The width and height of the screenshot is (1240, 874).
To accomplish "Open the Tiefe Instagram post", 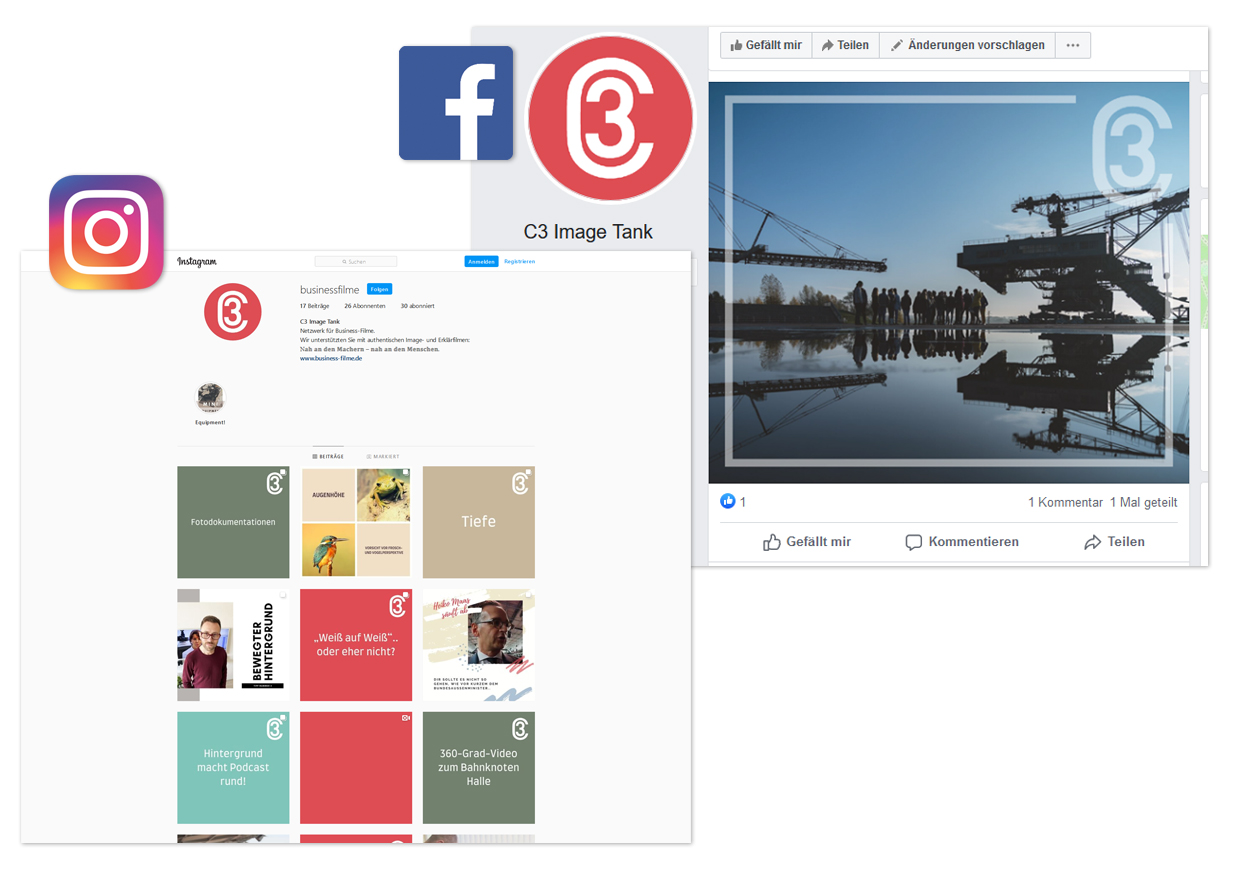I will click(x=479, y=522).
